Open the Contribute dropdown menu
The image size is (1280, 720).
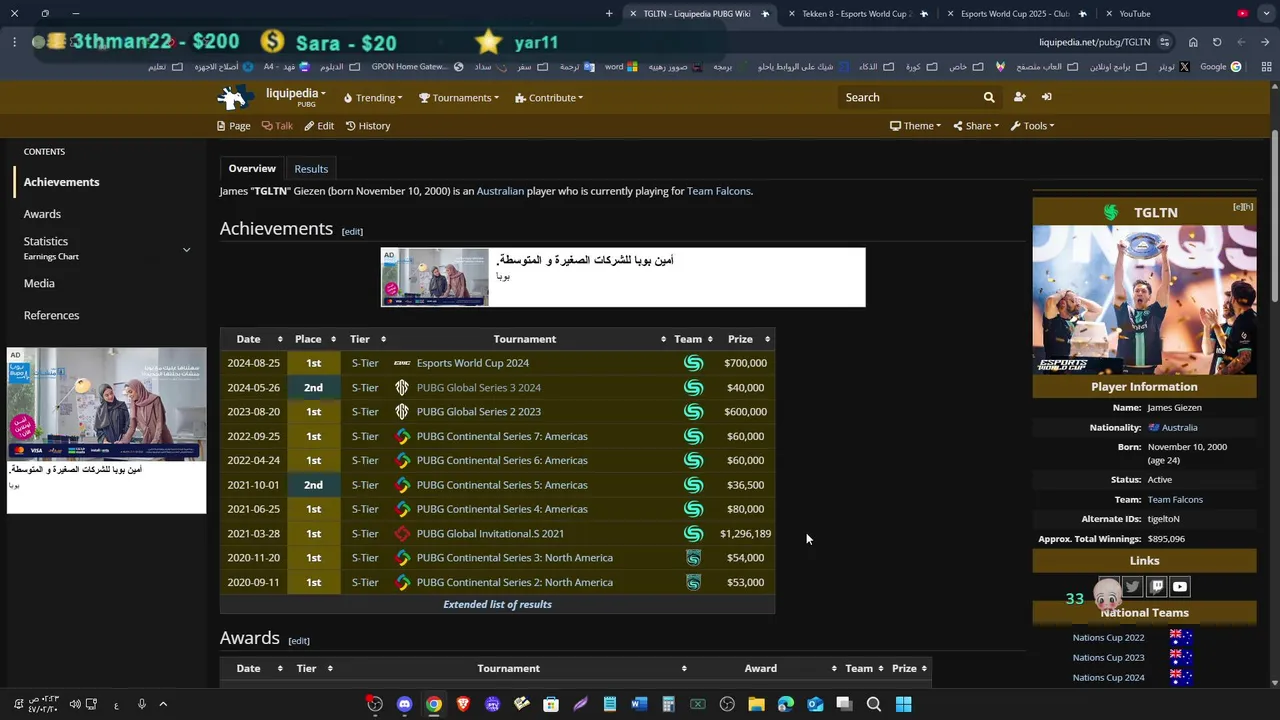[x=549, y=98]
